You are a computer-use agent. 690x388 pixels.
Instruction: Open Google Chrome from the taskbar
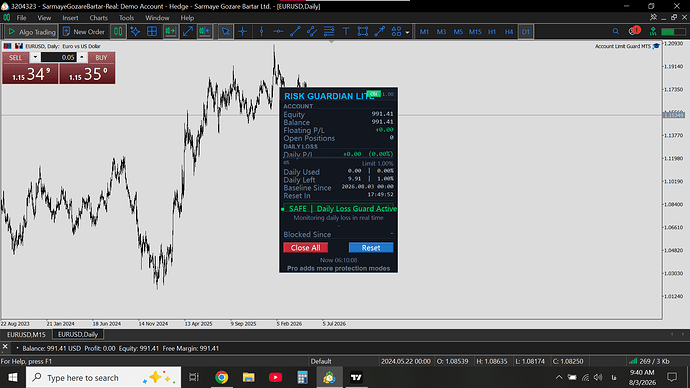point(221,377)
